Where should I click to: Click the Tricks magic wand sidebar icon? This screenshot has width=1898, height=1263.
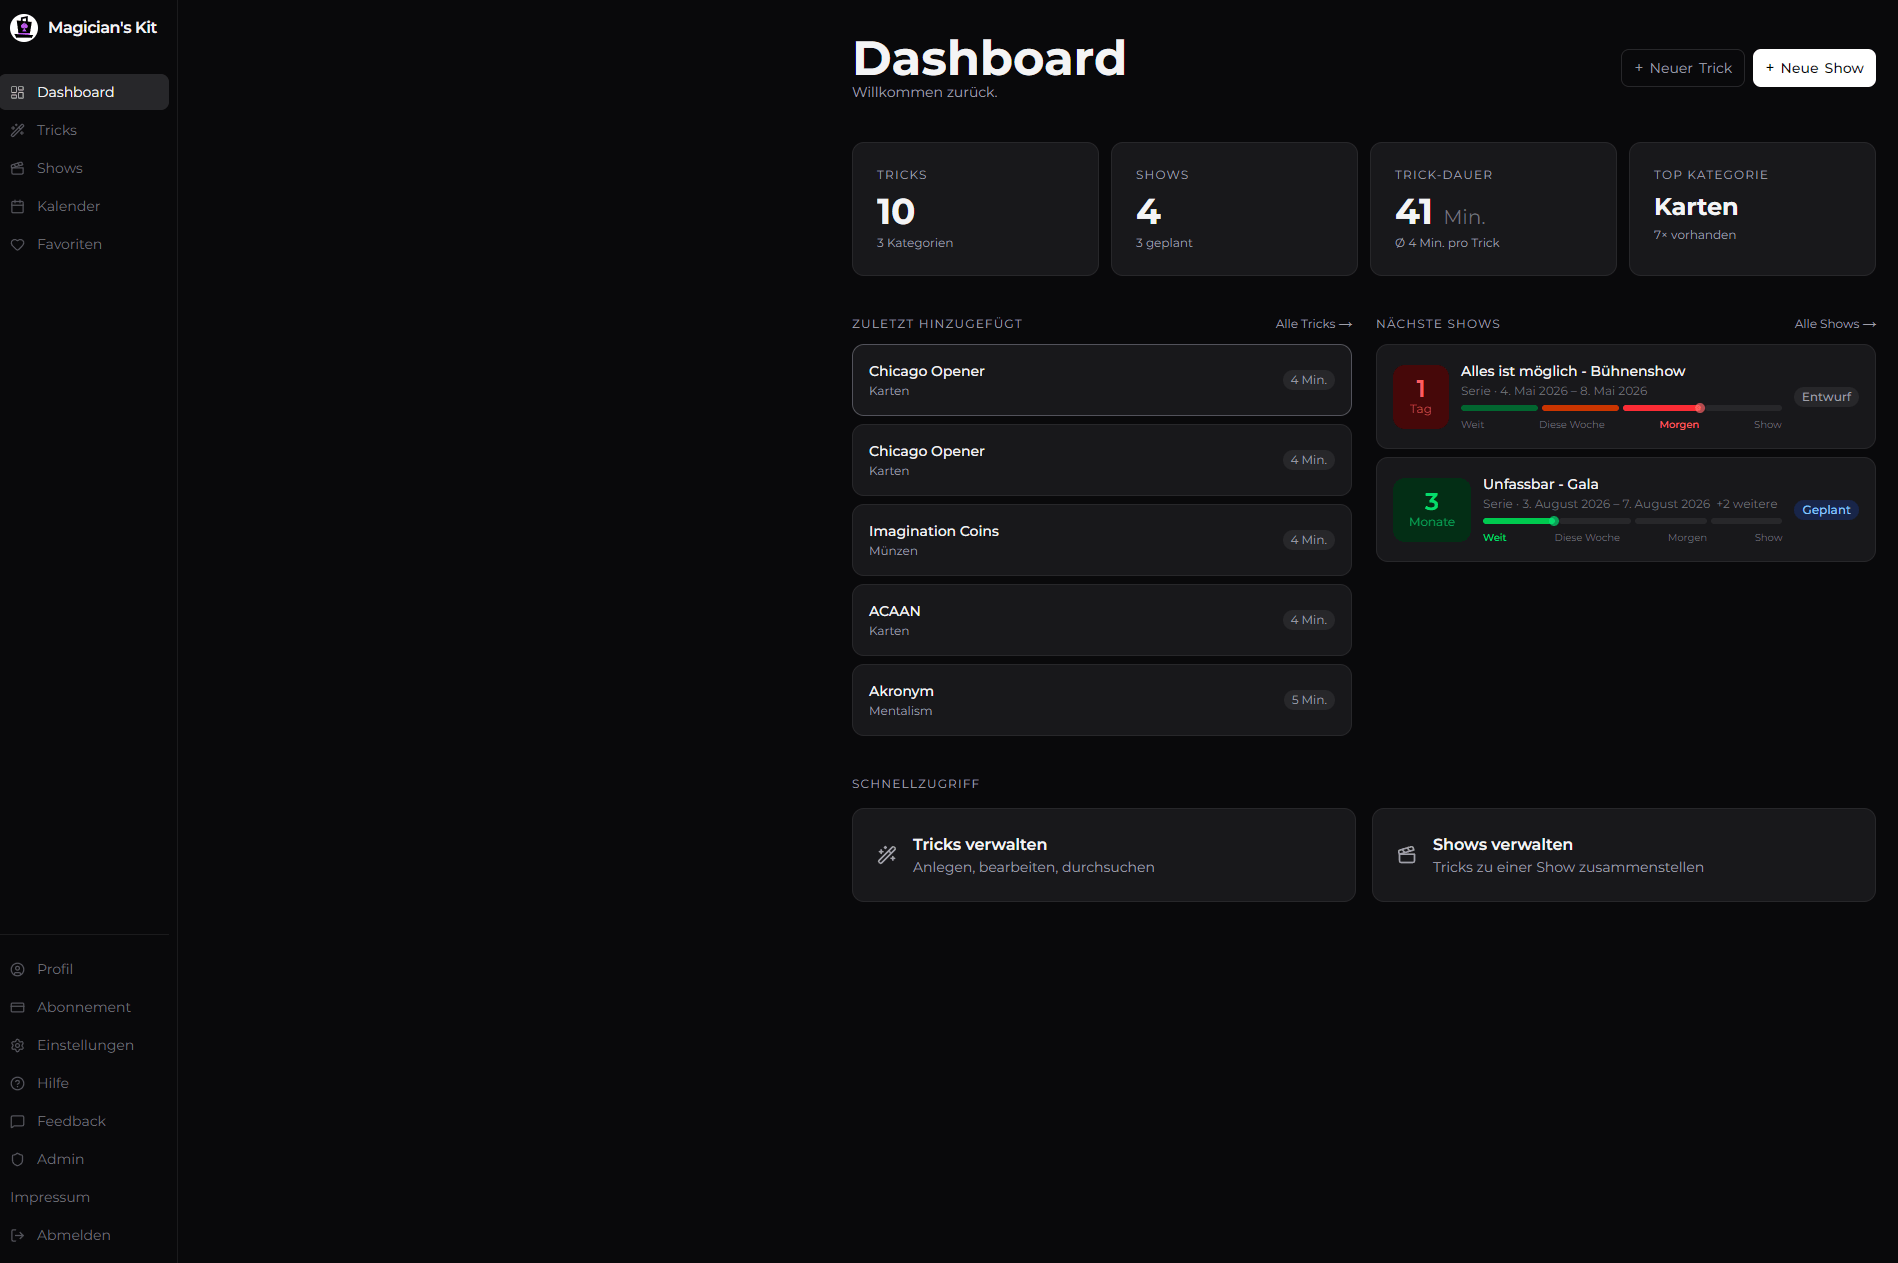17,130
